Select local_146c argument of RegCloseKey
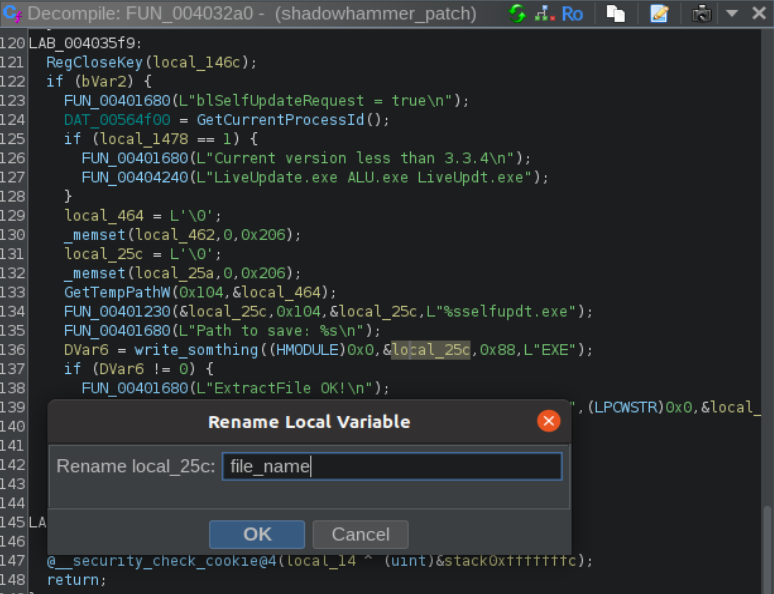Image resolution: width=774 pixels, height=594 pixels. [x=196, y=62]
